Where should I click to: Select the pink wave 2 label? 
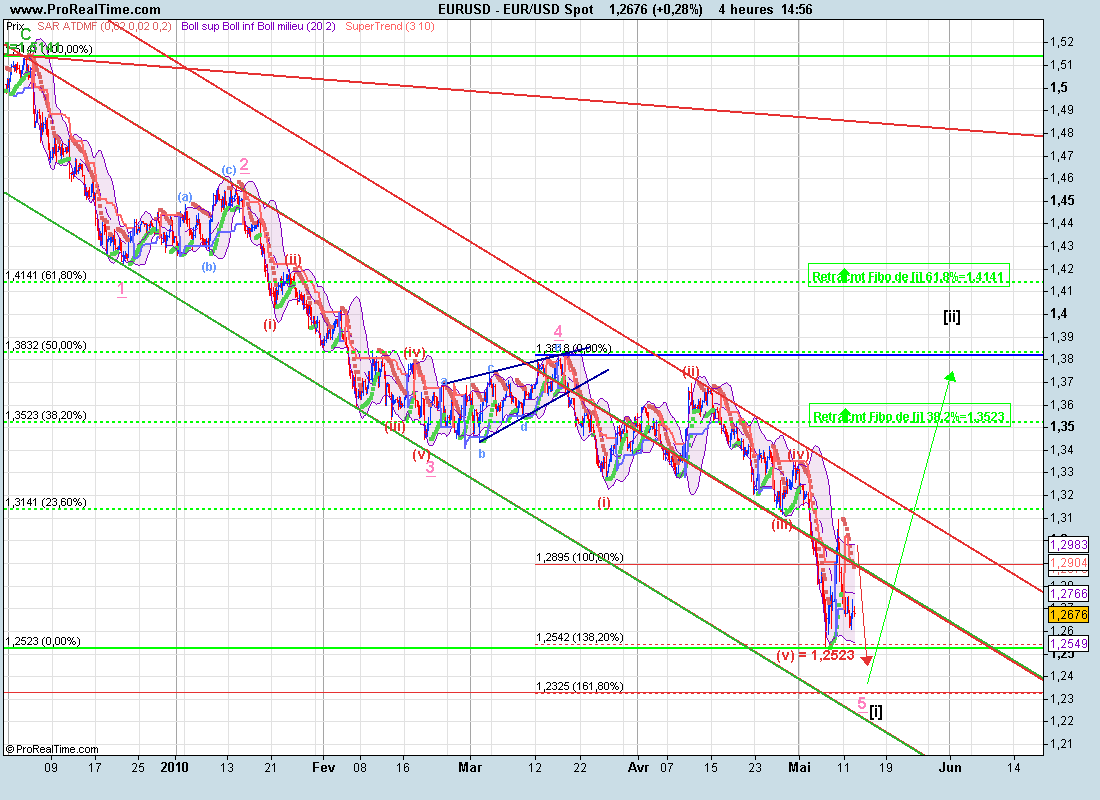(243, 166)
